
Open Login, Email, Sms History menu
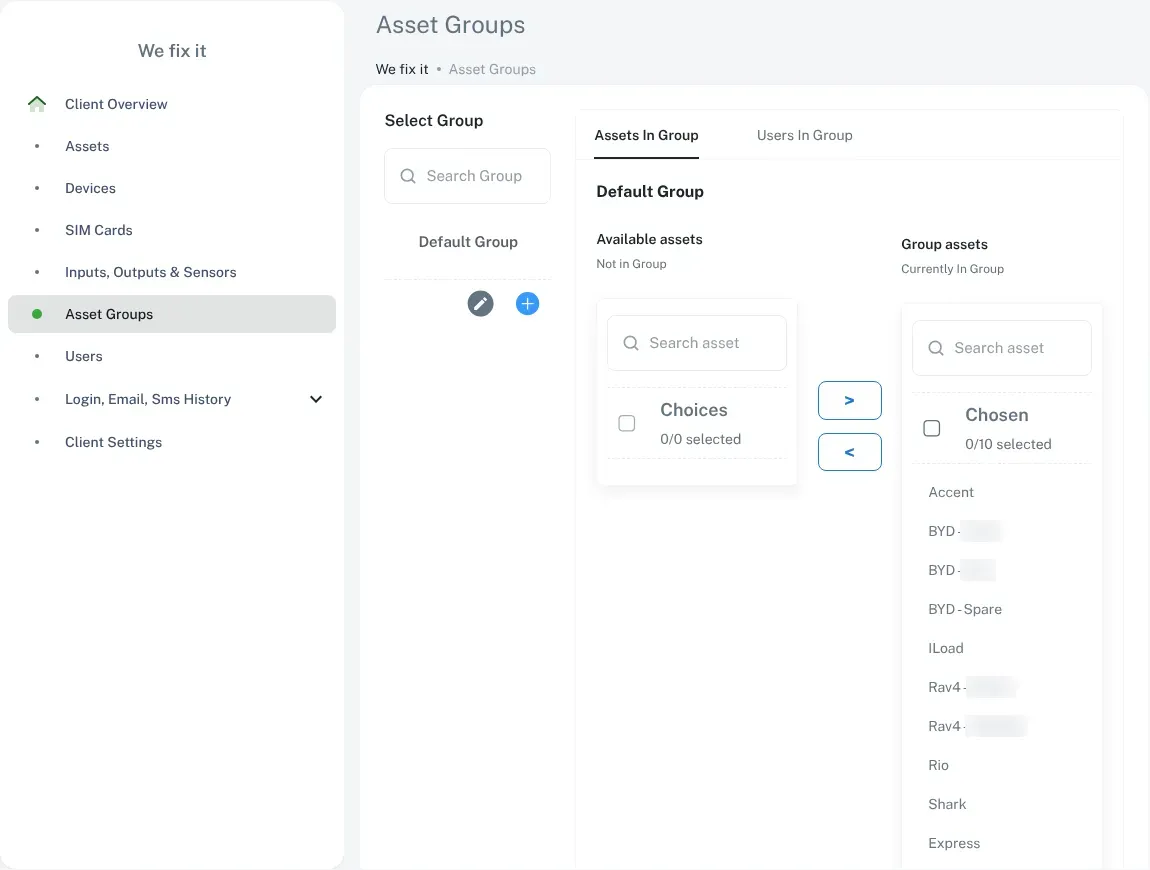pos(148,399)
